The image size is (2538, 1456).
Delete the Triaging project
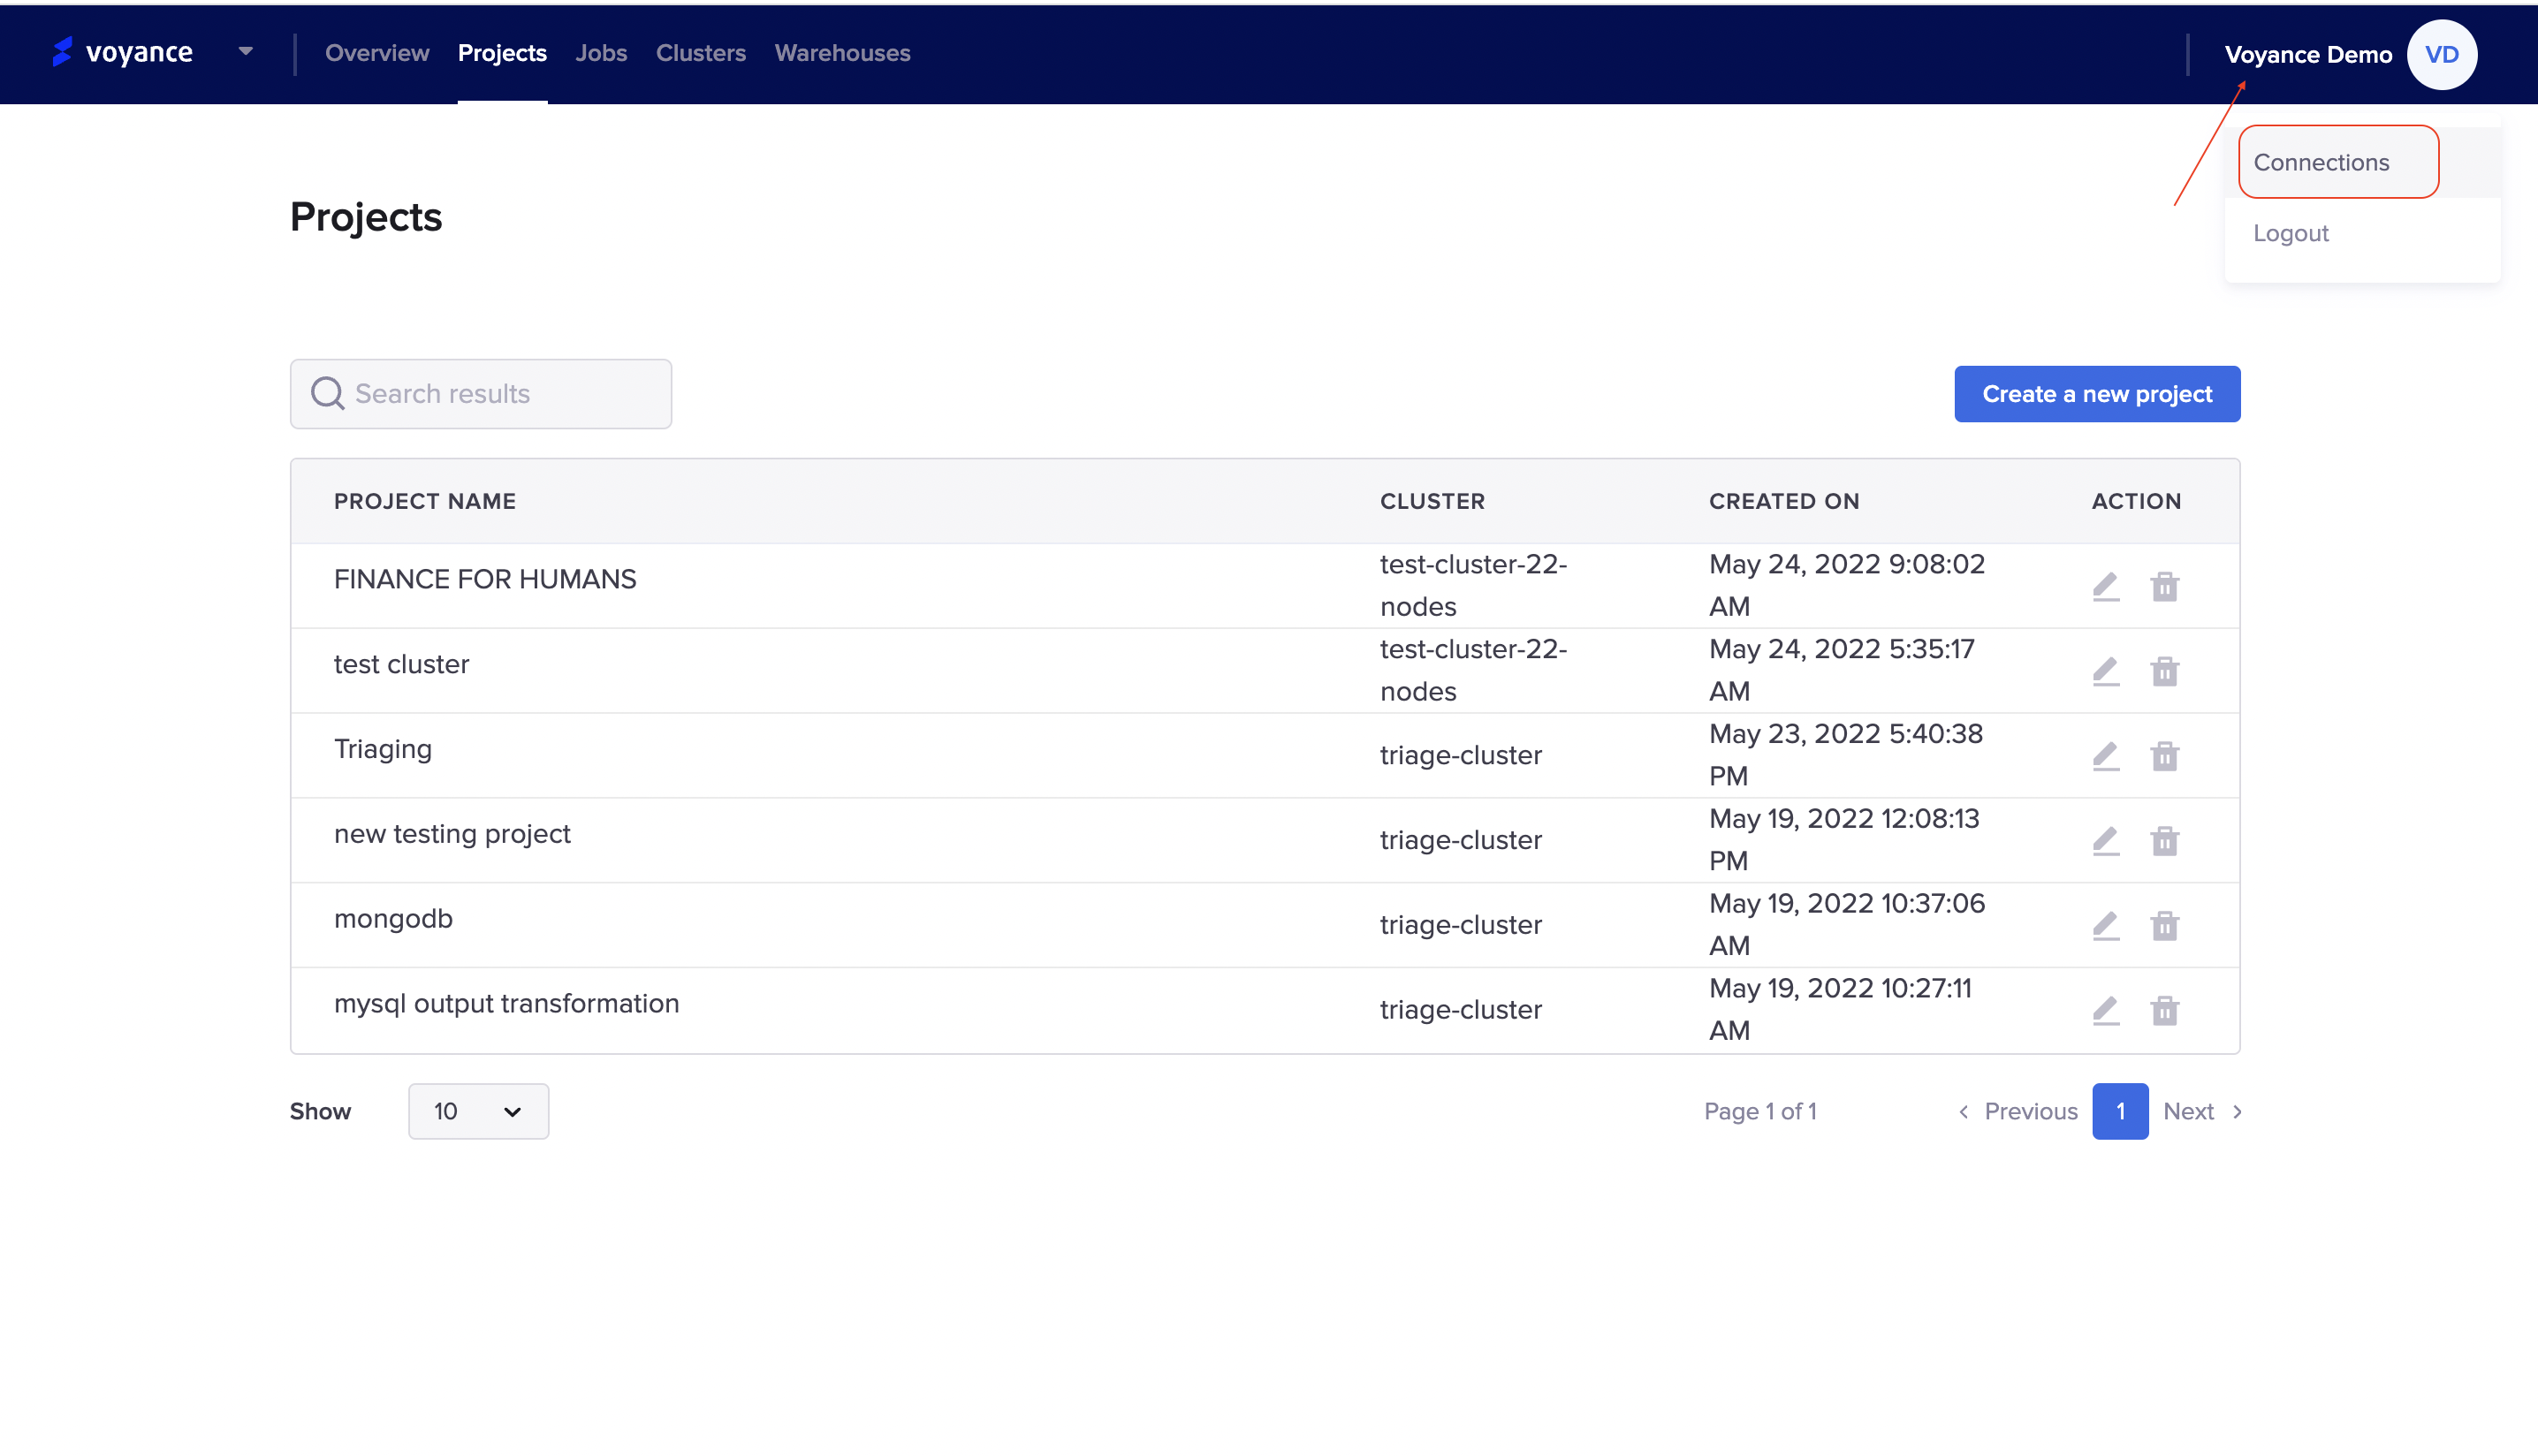pyautogui.click(x=2165, y=756)
